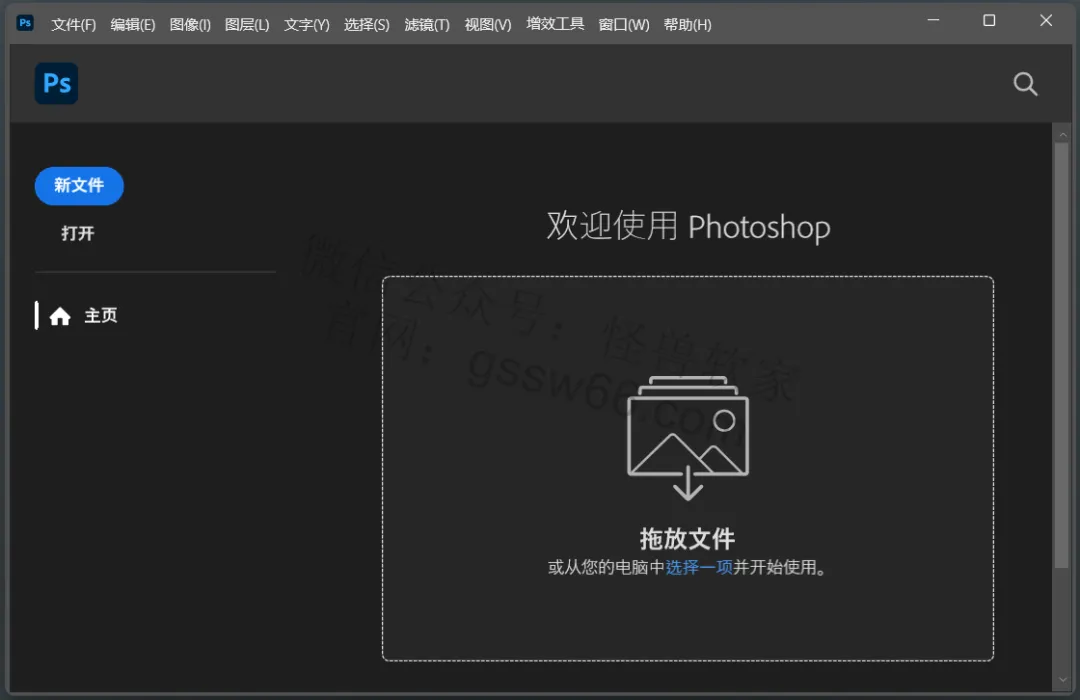Click the Photoshop Ps home logo
The width and height of the screenshot is (1080, 700).
[x=56, y=83]
